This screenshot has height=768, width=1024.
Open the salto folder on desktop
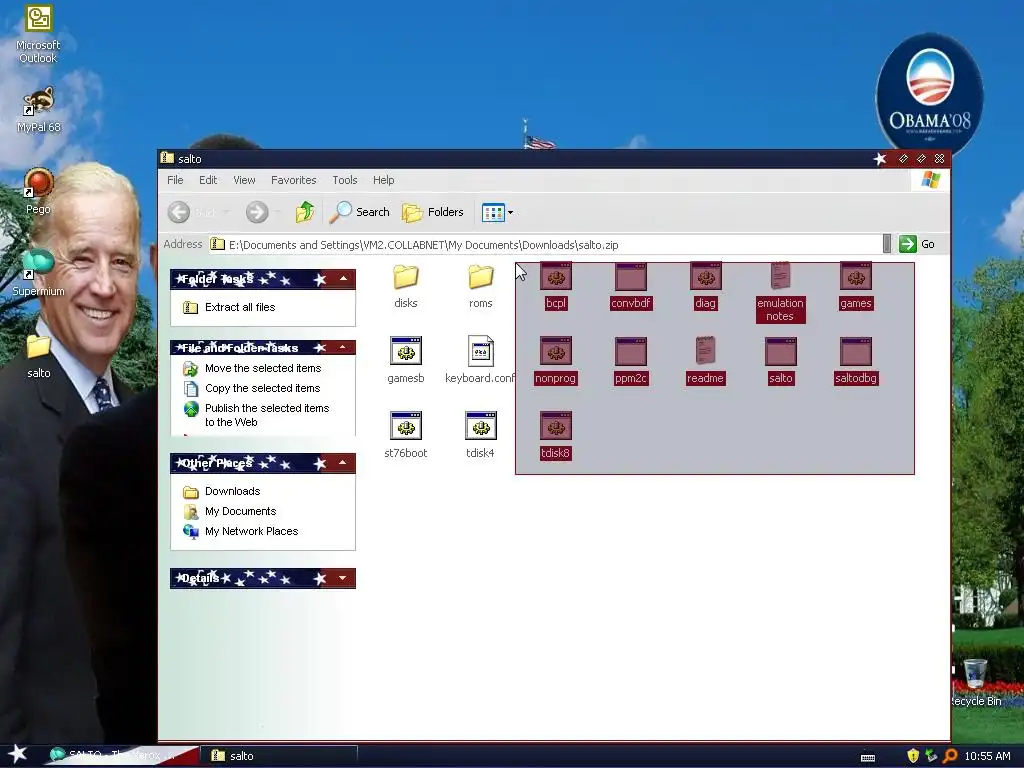coord(39,357)
